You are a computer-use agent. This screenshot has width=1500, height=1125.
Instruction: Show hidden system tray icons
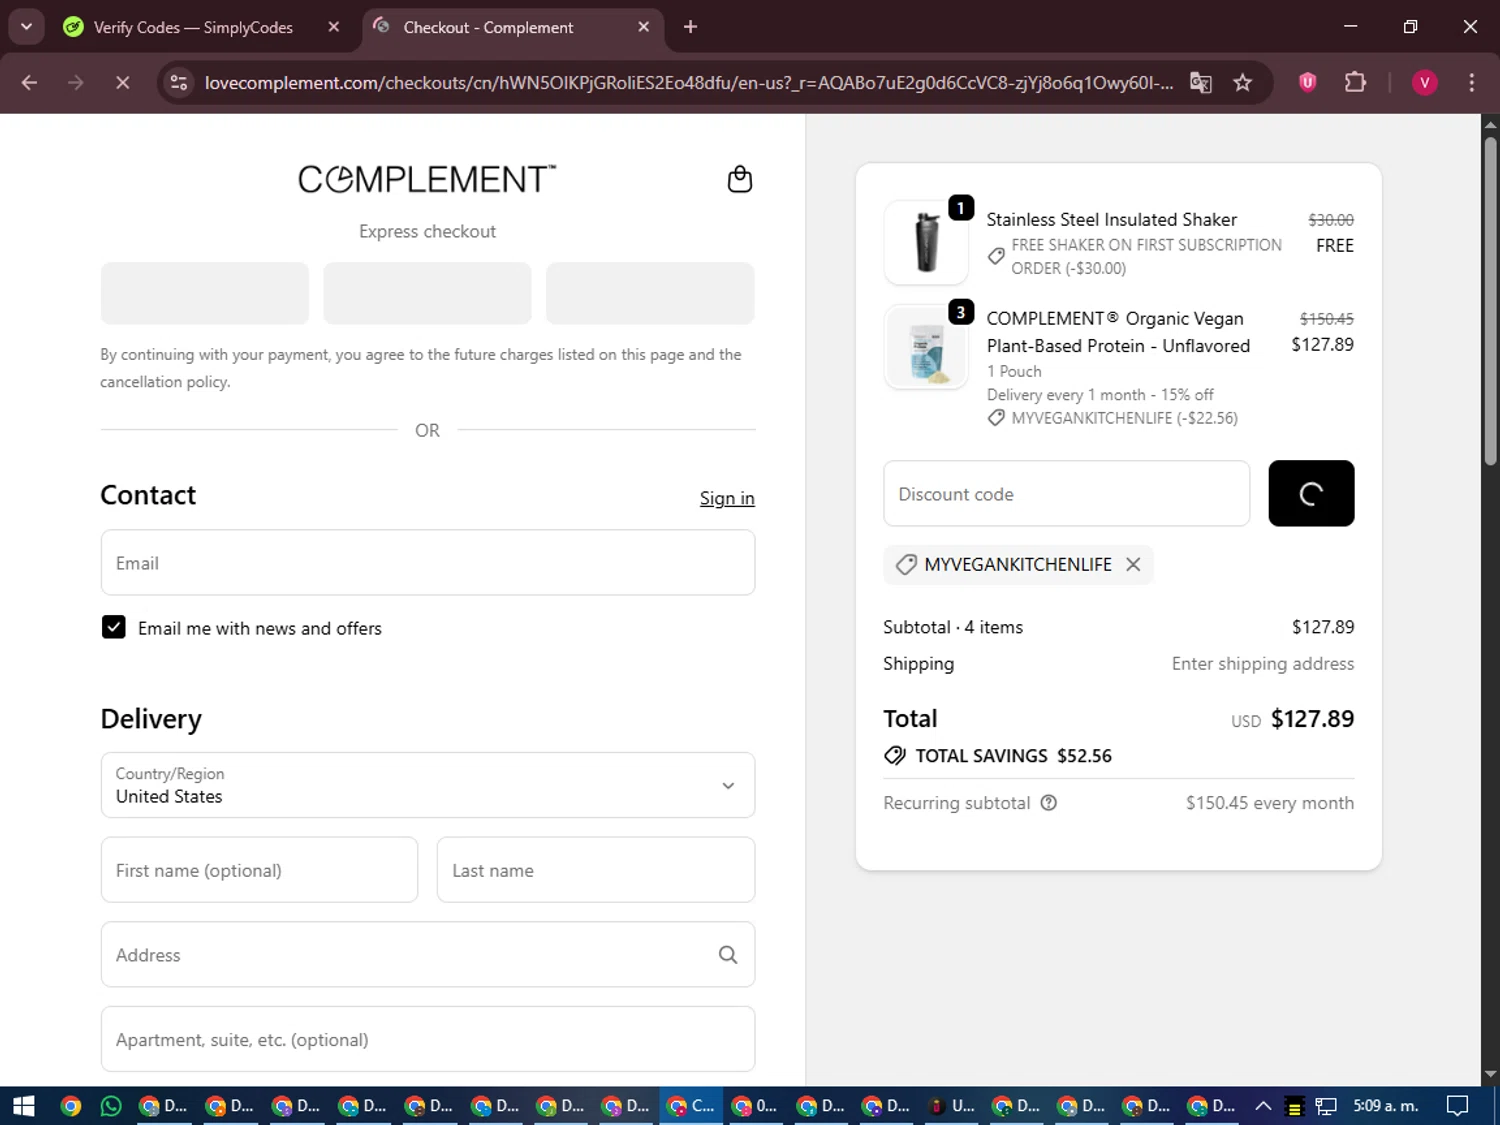1263,1106
